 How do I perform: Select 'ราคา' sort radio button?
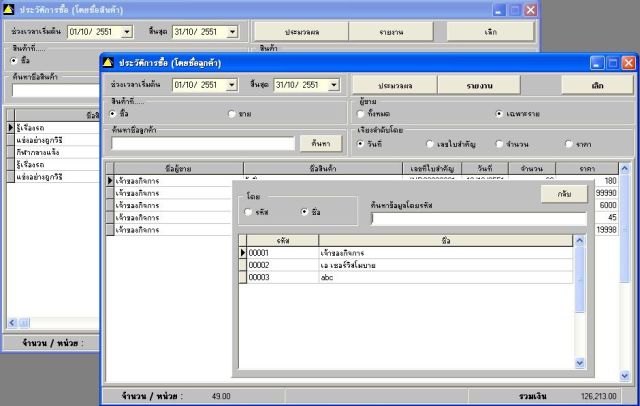pos(567,144)
